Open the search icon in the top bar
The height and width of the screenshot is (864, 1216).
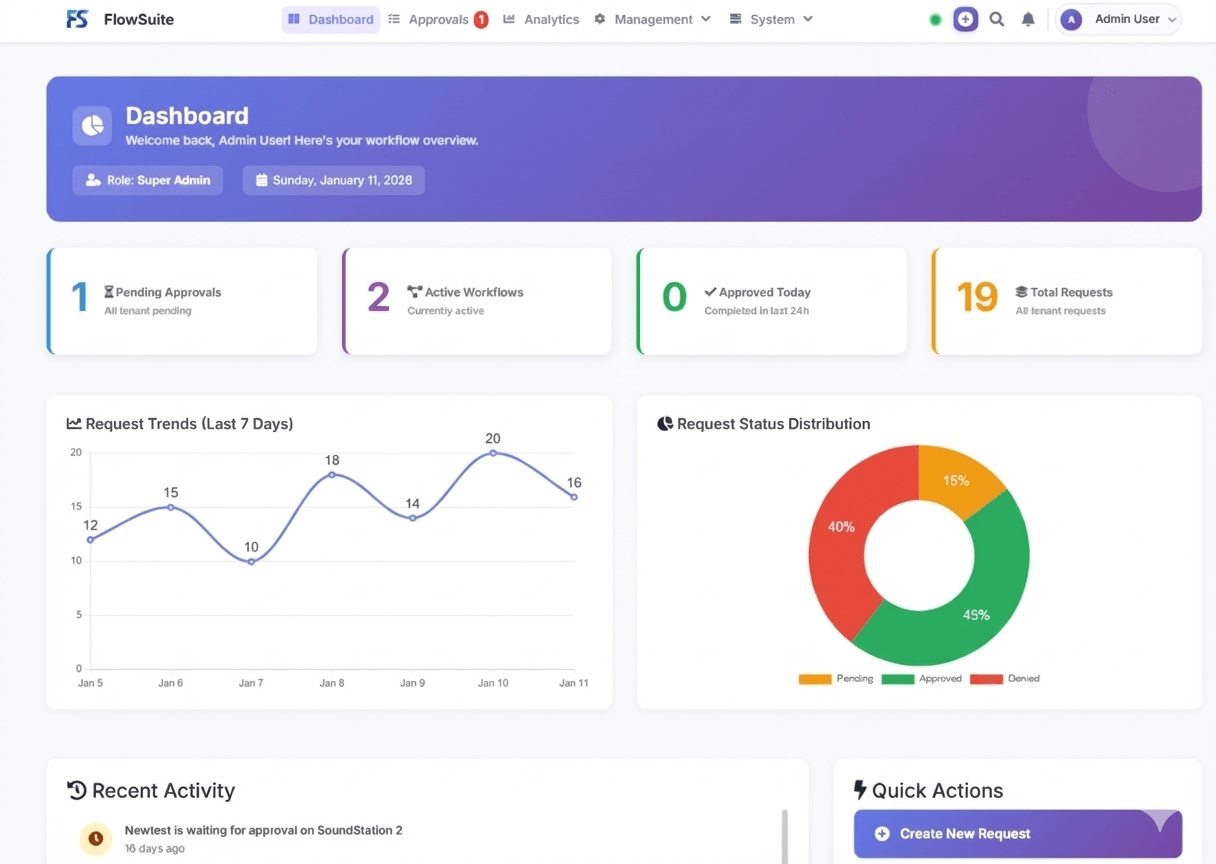(996, 18)
